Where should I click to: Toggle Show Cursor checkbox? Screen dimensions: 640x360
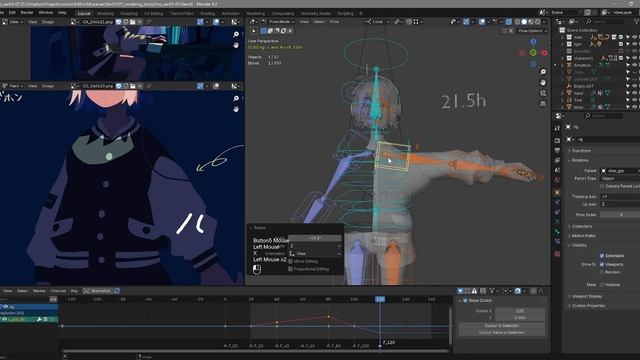(465, 300)
